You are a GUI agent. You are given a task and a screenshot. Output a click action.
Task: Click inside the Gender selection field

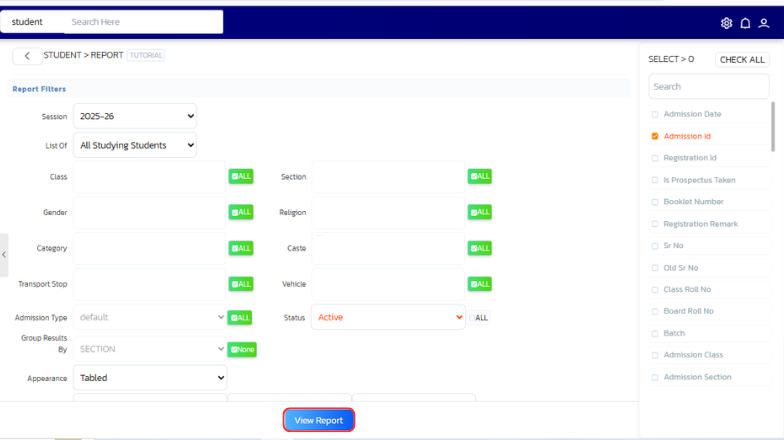(150, 212)
